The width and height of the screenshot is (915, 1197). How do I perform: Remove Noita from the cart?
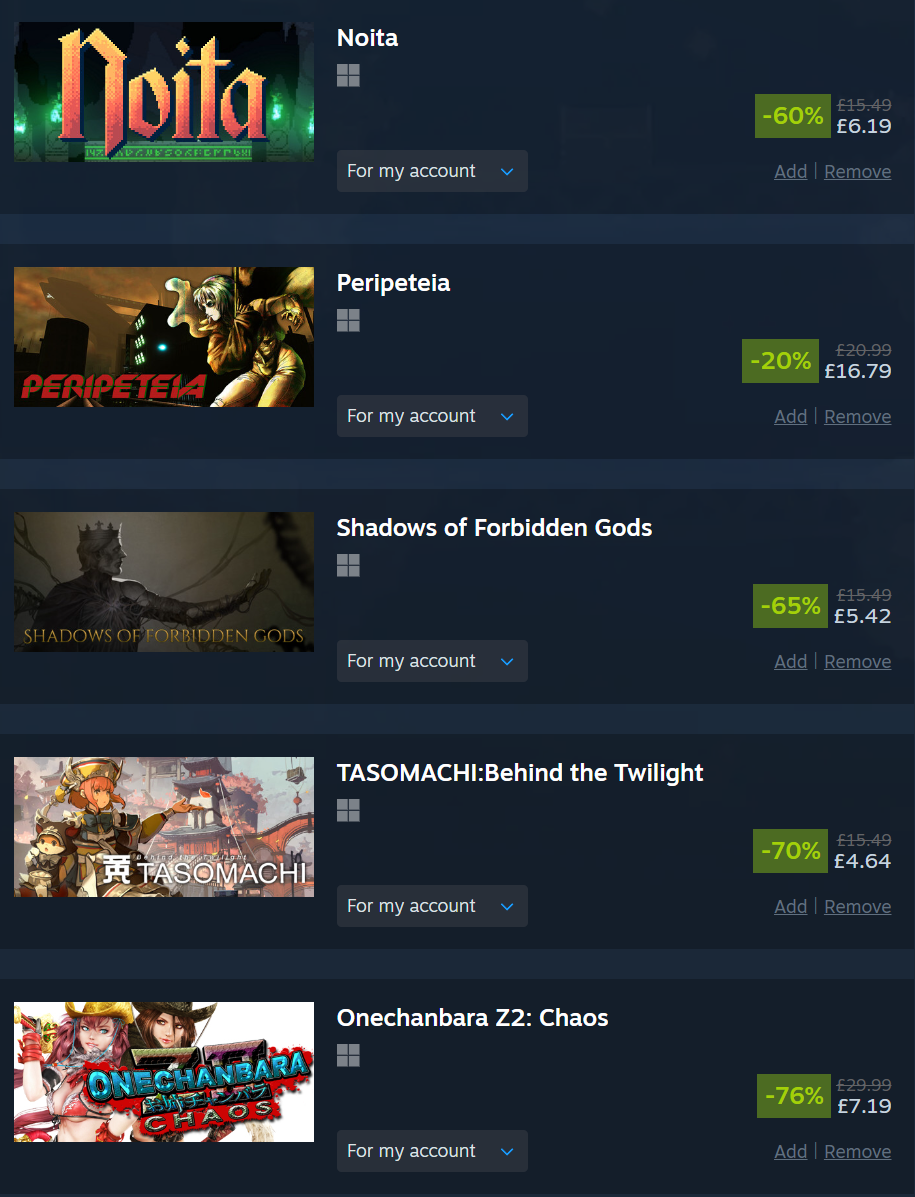tap(857, 172)
